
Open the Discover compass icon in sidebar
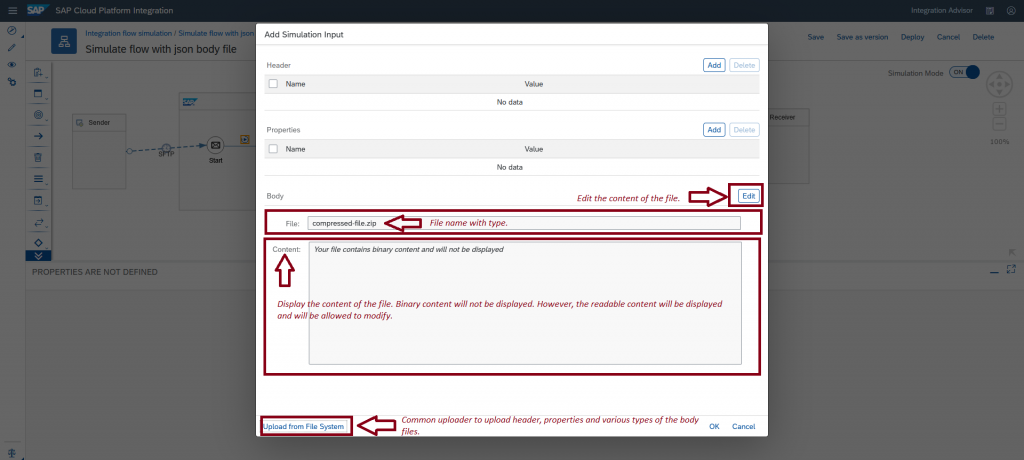click(x=11, y=31)
